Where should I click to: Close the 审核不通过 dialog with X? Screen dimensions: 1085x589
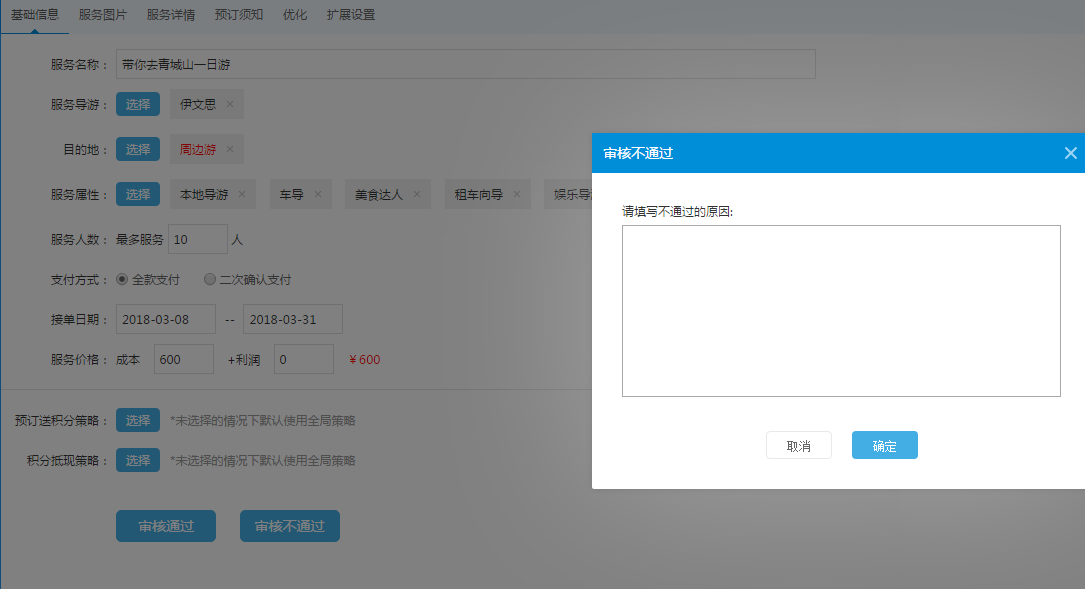tap(1070, 153)
